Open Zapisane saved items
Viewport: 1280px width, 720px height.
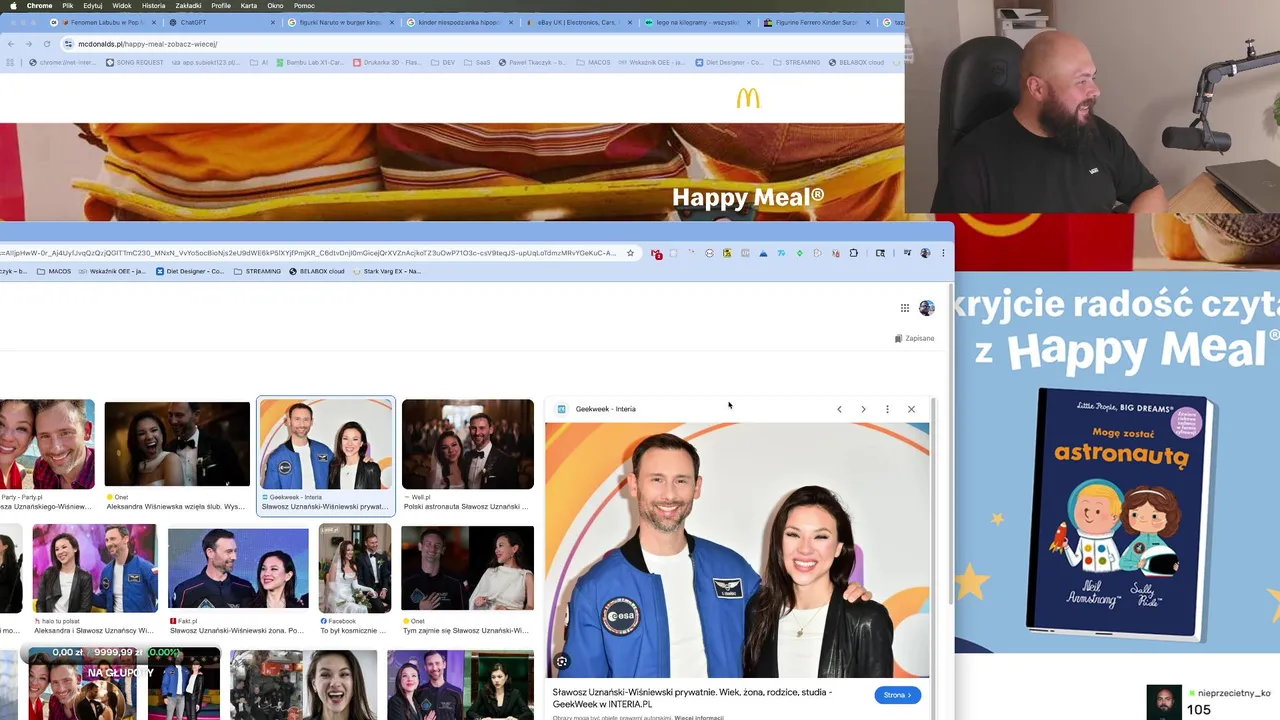(914, 338)
